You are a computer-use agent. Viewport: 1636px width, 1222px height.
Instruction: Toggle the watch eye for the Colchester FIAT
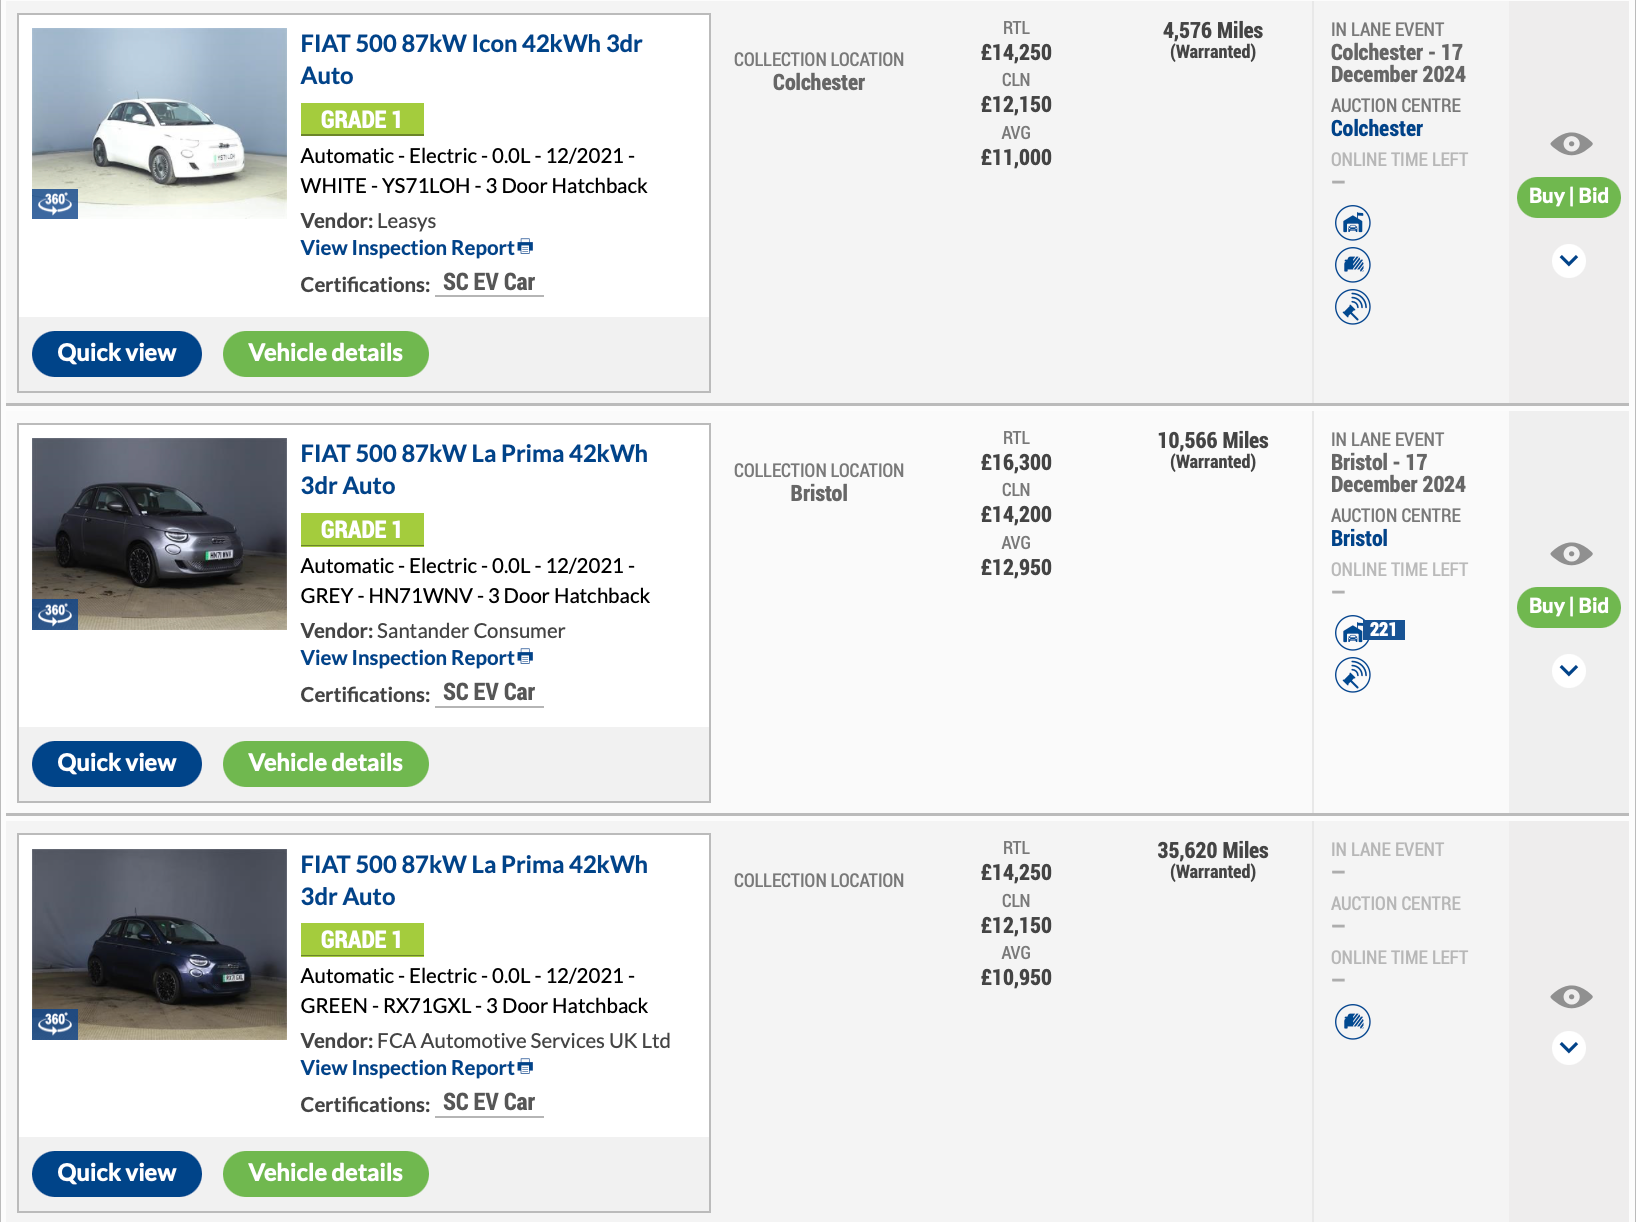click(1570, 144)
